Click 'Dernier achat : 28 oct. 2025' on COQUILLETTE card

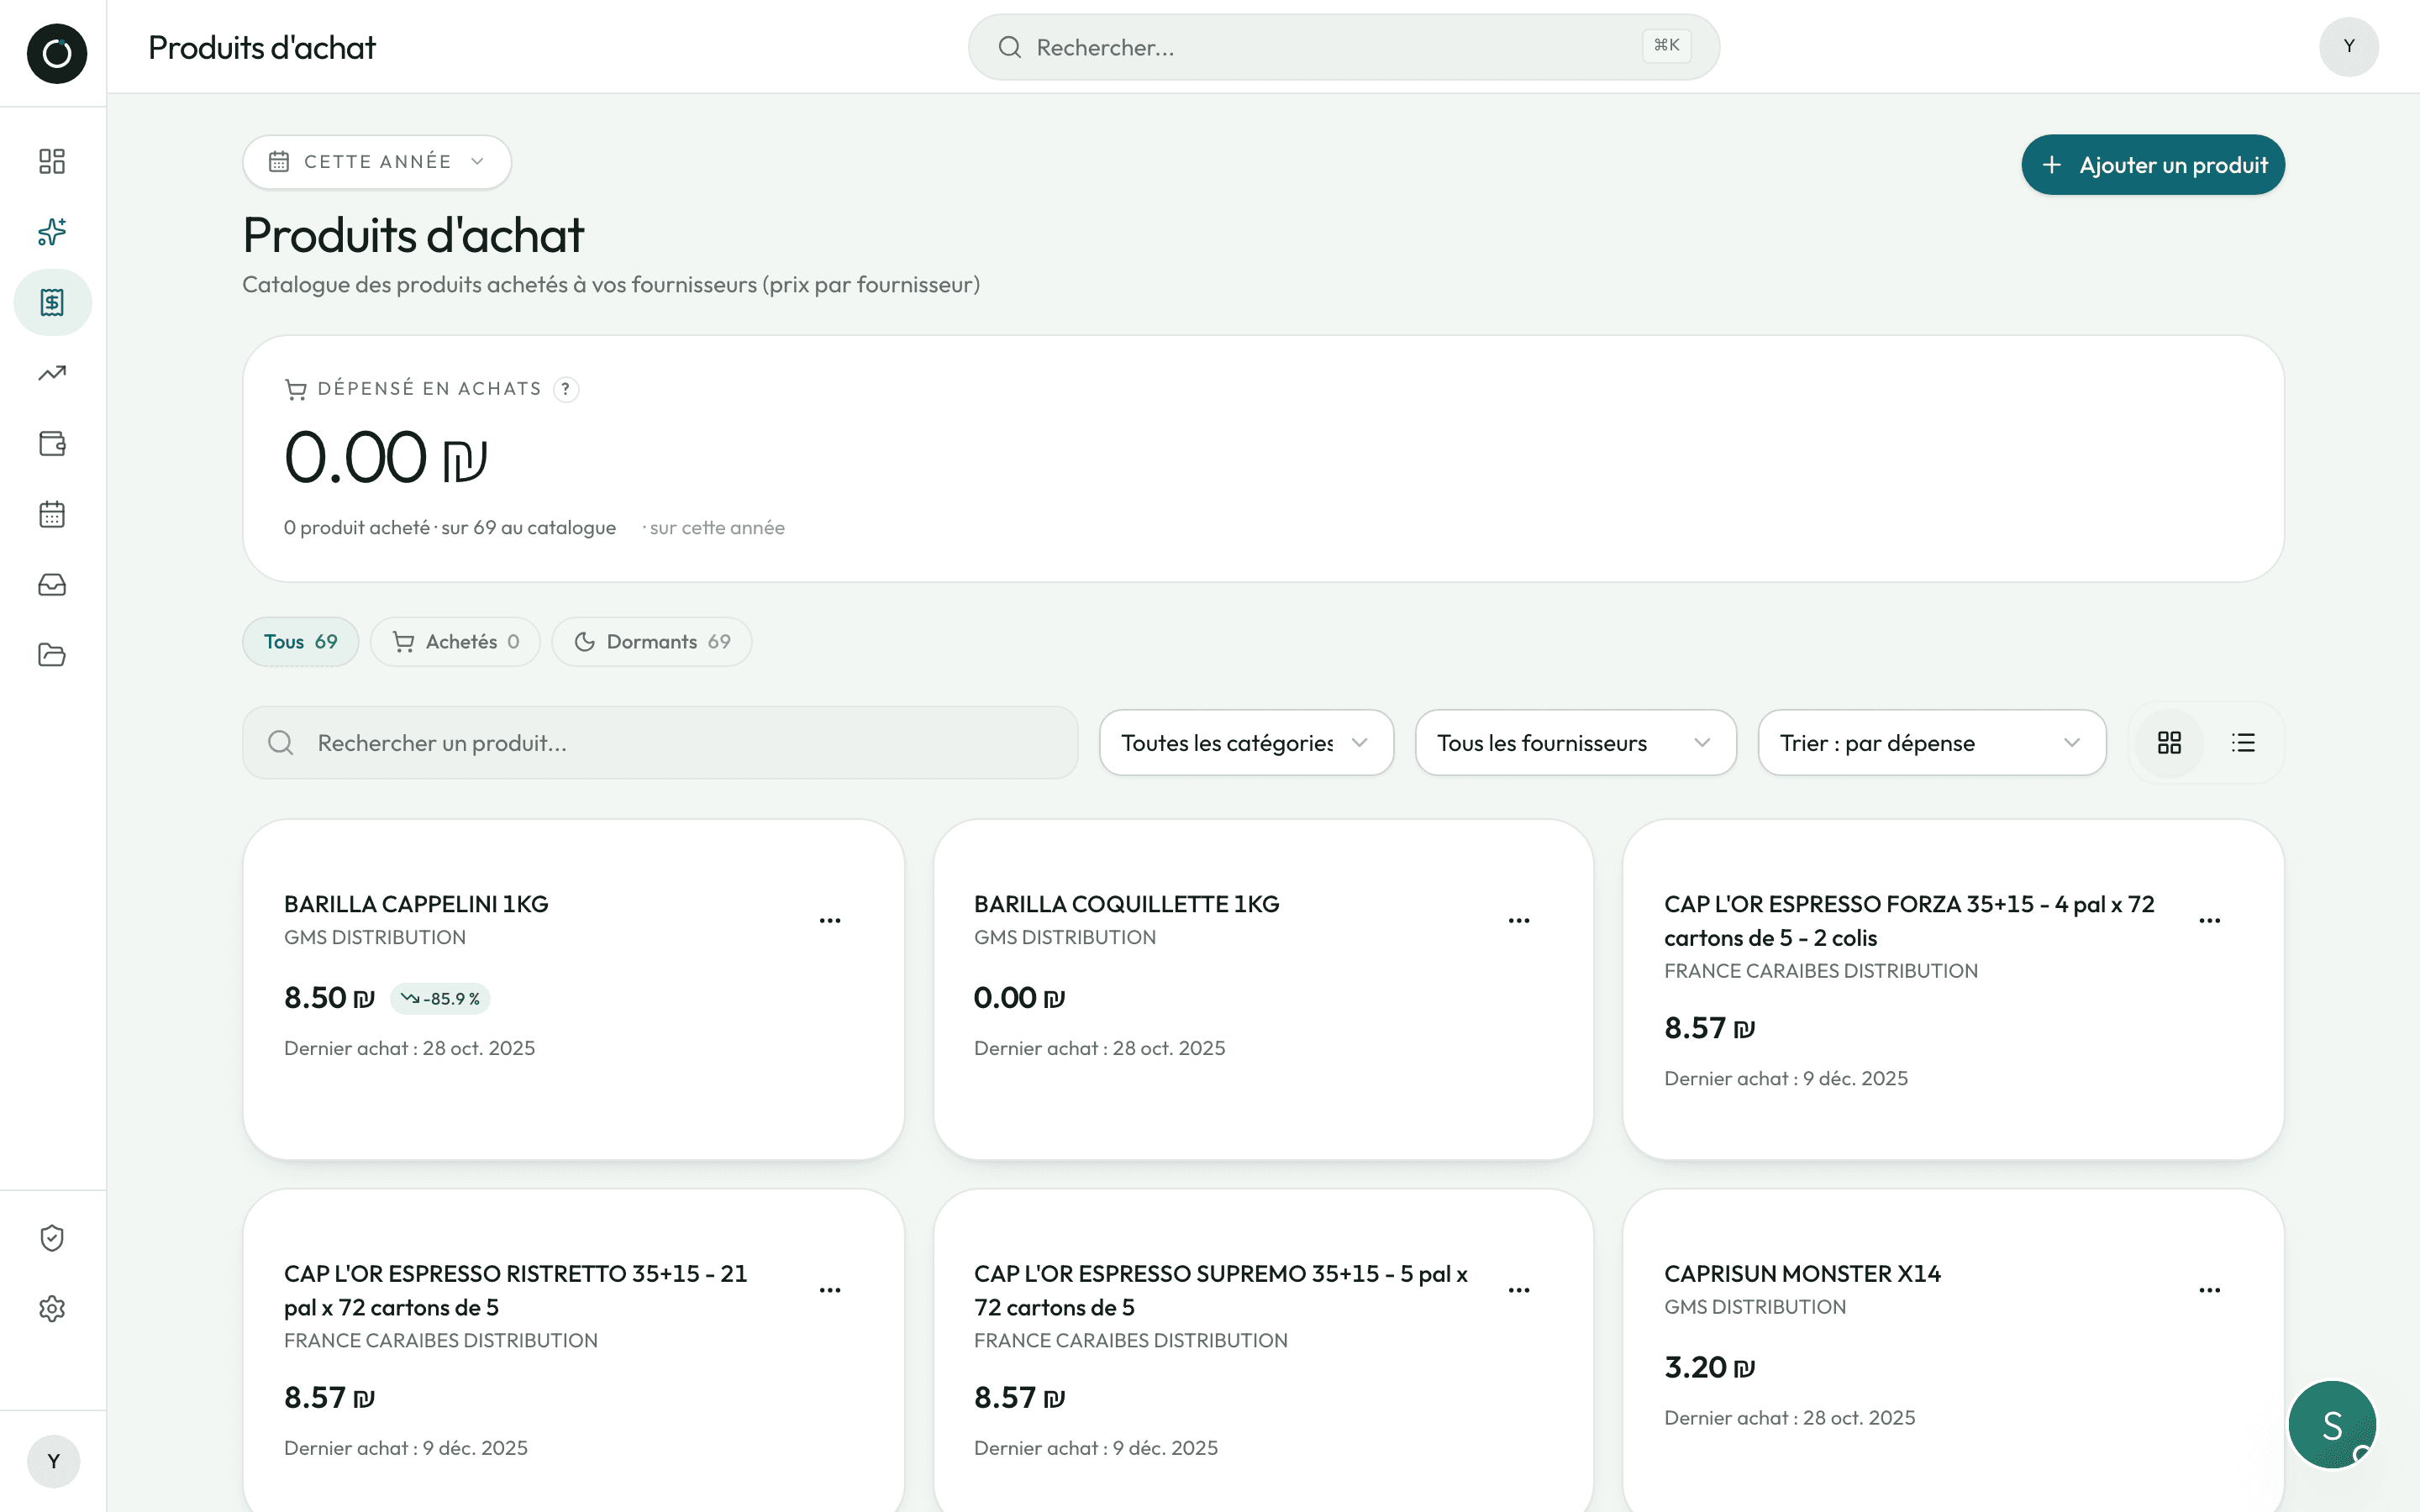(x=1099, y=1049)
